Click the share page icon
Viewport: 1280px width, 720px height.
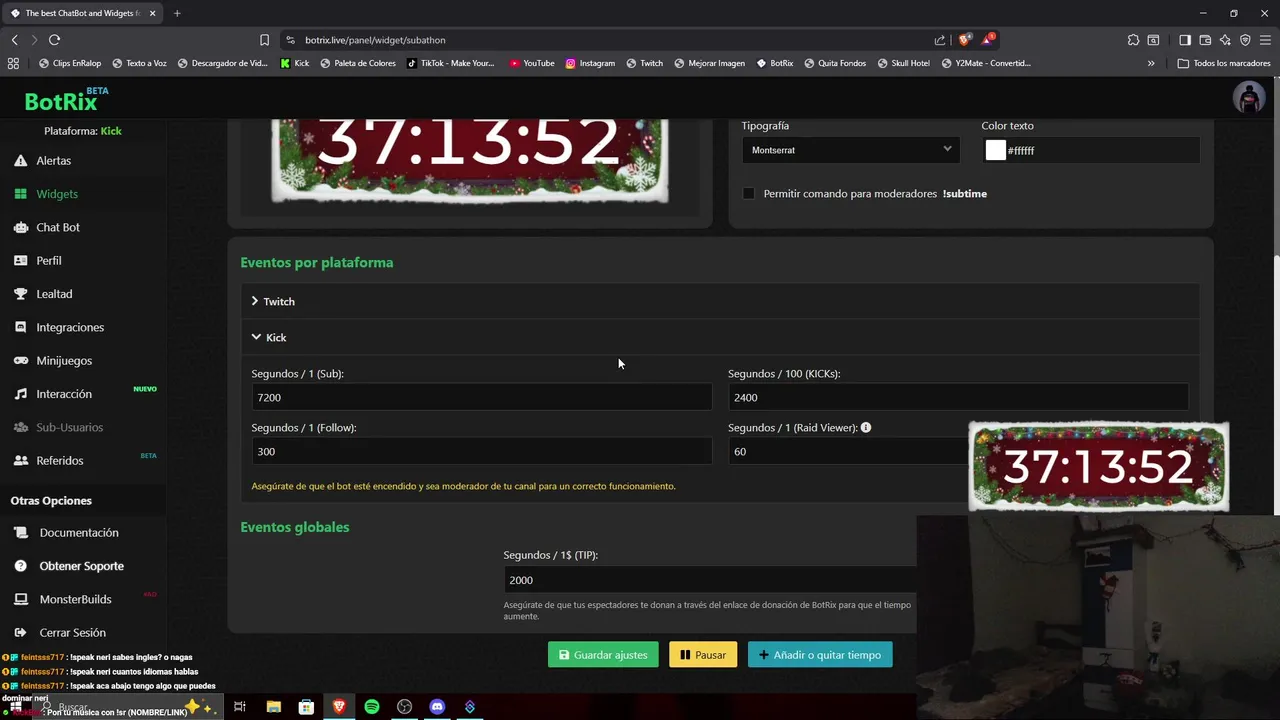pyautogui.click(x=940, y=40)
